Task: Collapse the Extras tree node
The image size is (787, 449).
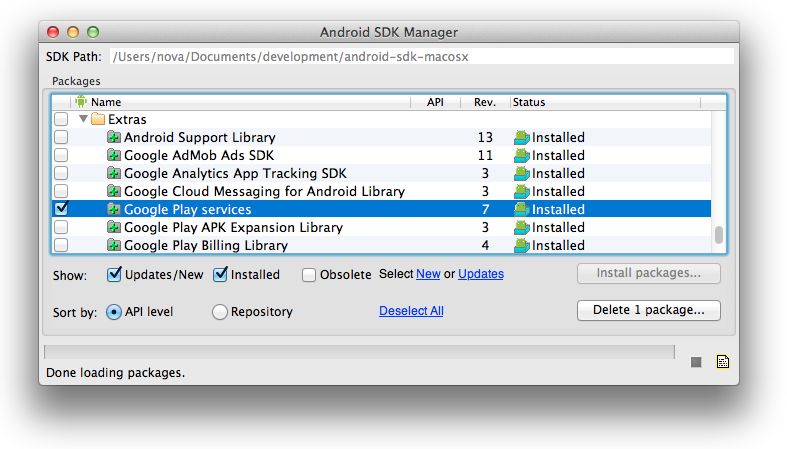Action: (x=83, y=119)
